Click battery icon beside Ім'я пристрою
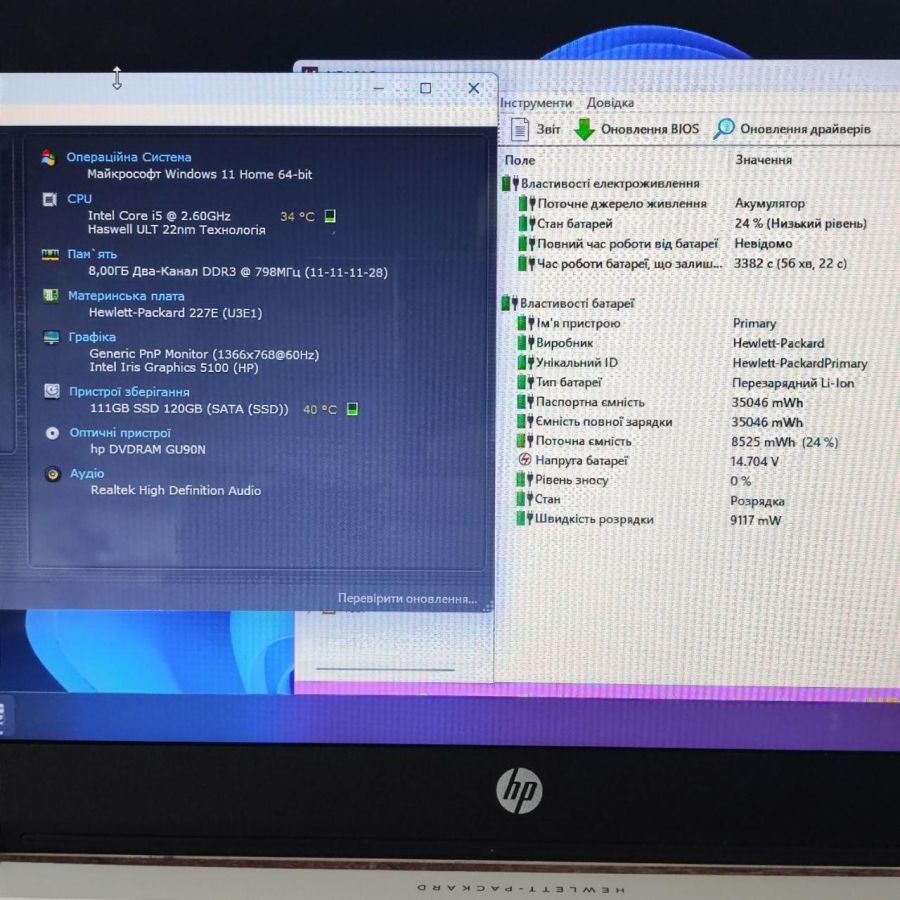 coord(526,323)
